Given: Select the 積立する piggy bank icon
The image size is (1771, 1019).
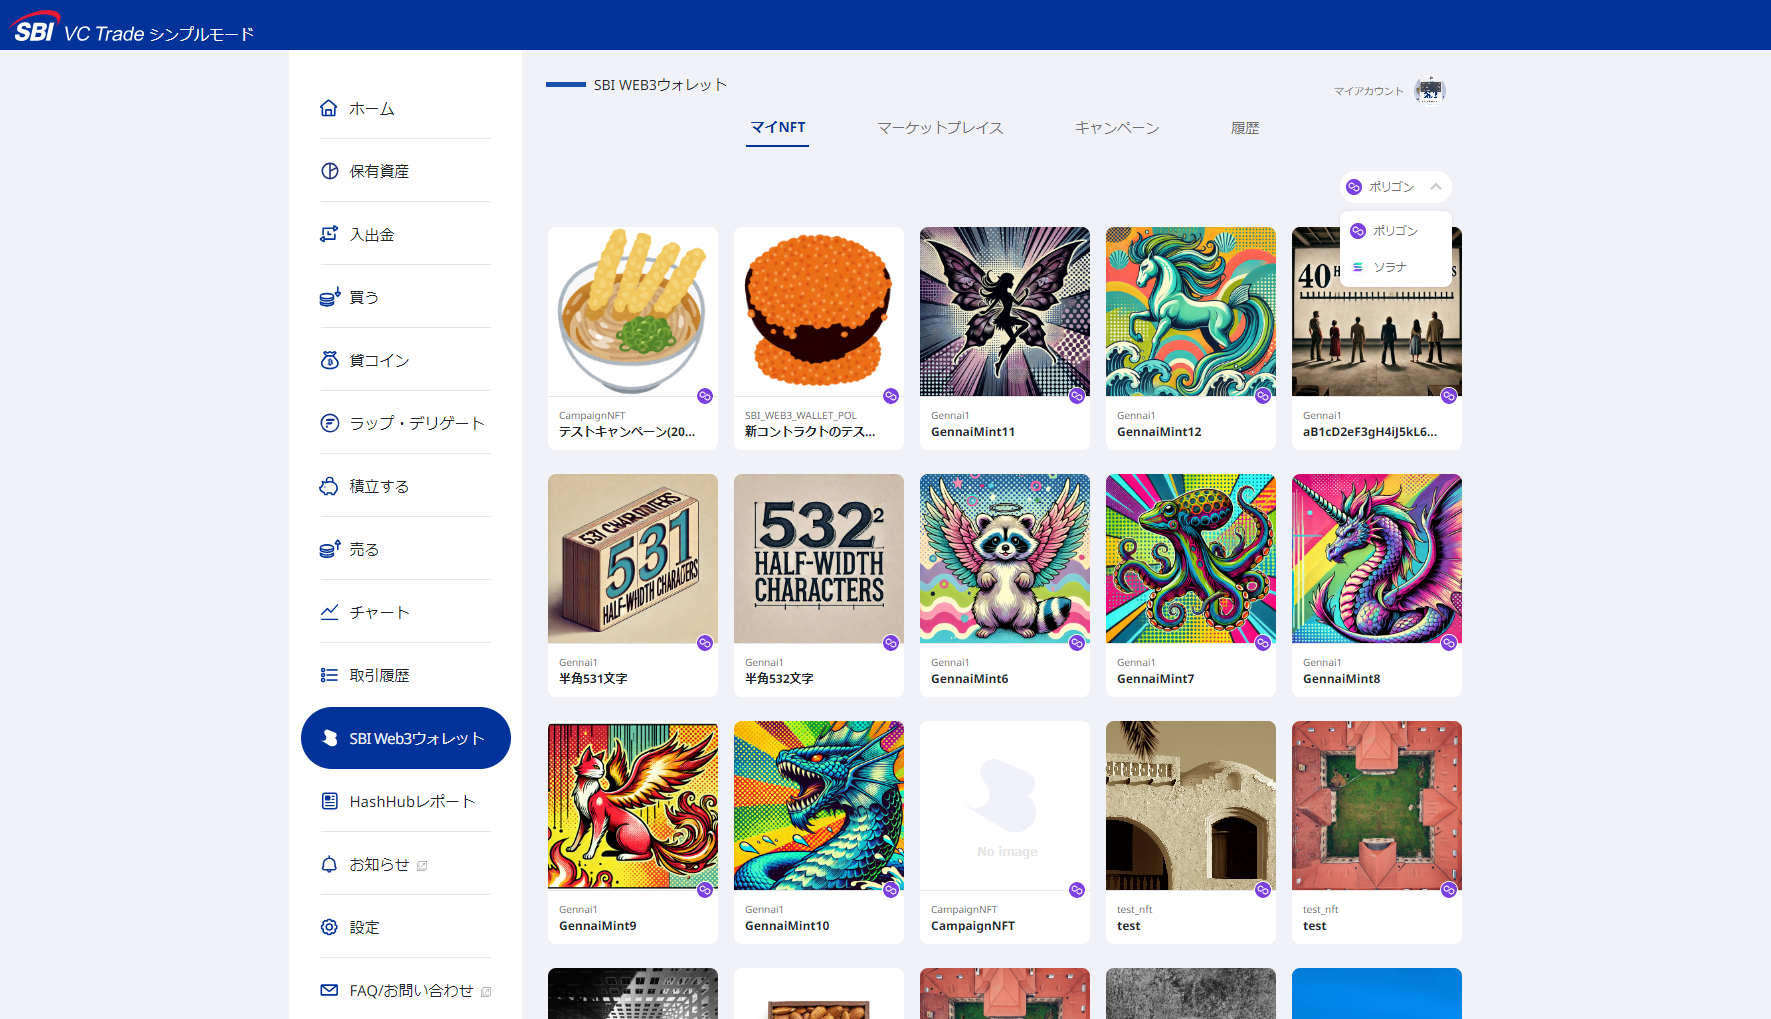Looking at the screenshot, I should tap(329, 486).
